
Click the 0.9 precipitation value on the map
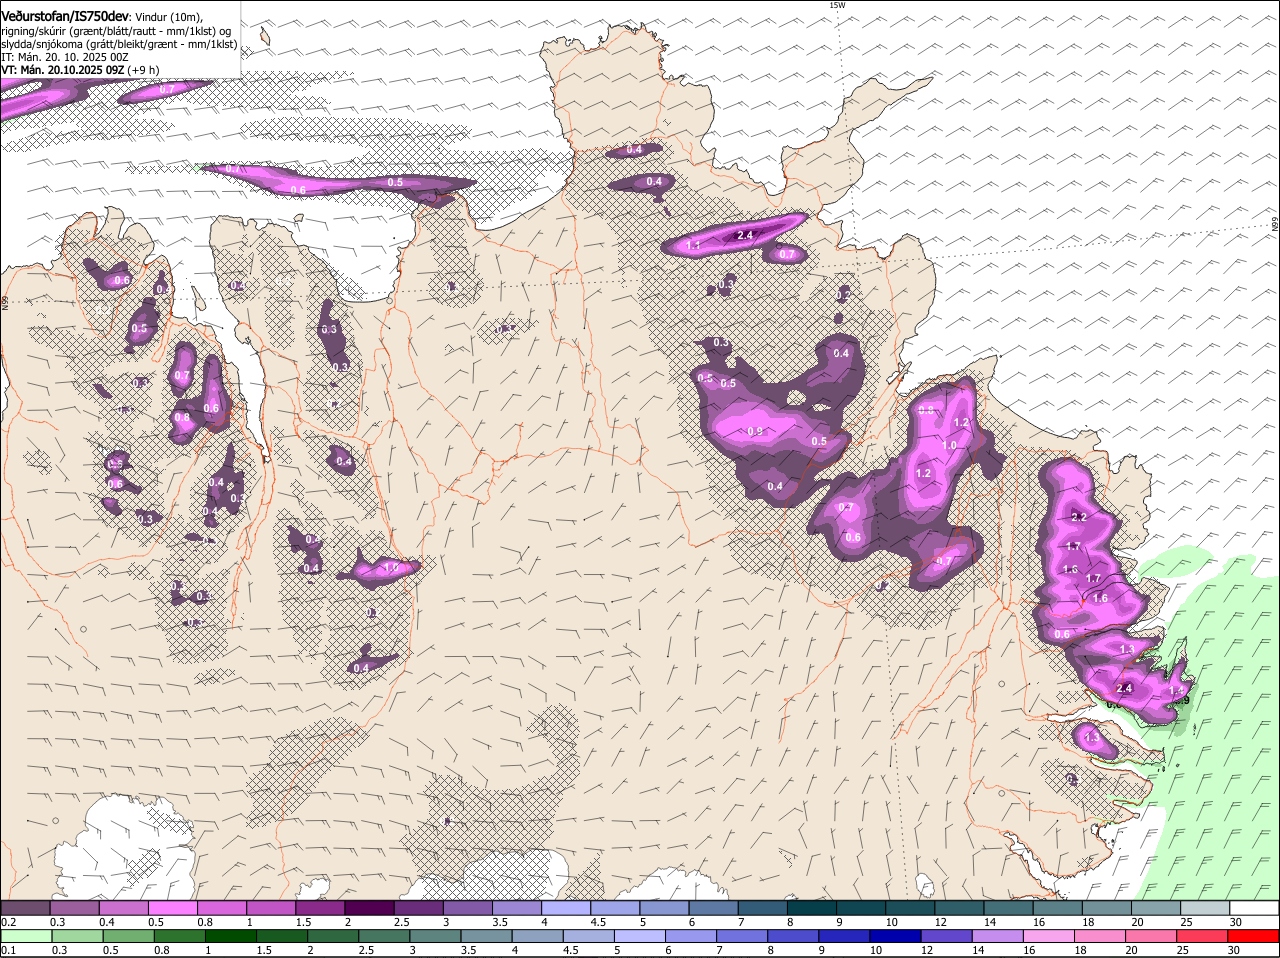pyautogui.click(x=755, y=431)
